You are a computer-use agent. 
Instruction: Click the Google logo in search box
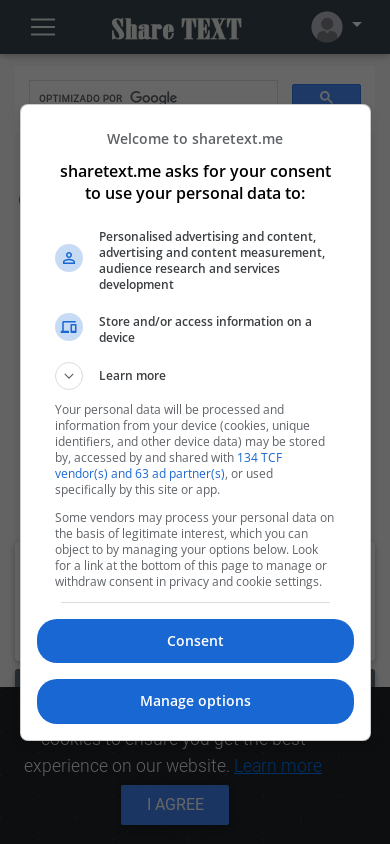coord(154,98)
